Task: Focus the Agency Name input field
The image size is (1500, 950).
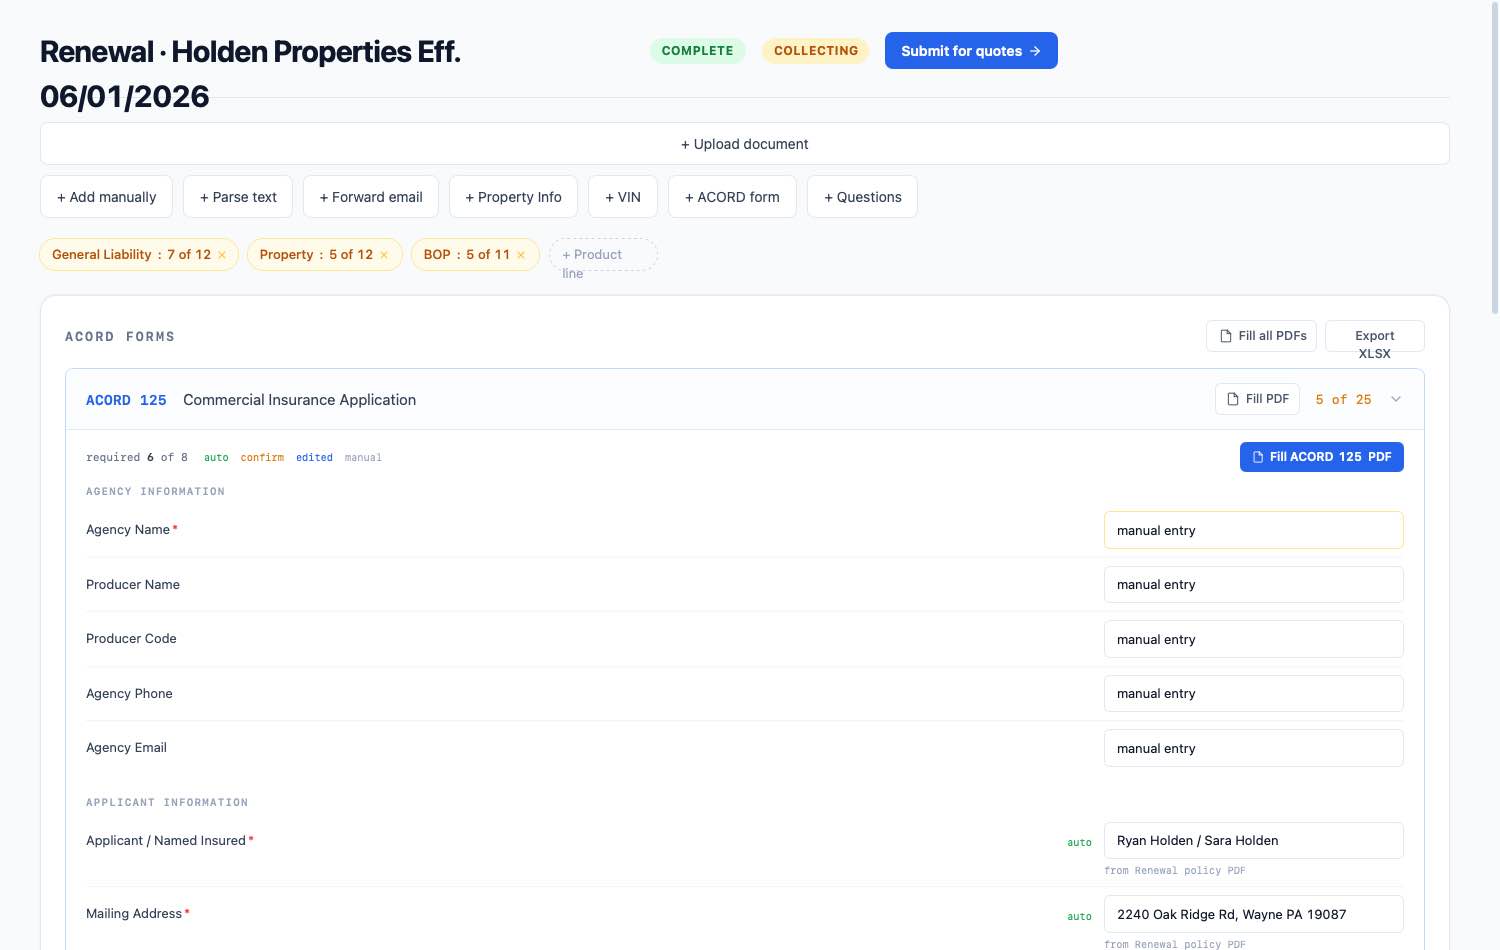Action: [x=1254, y=530]
